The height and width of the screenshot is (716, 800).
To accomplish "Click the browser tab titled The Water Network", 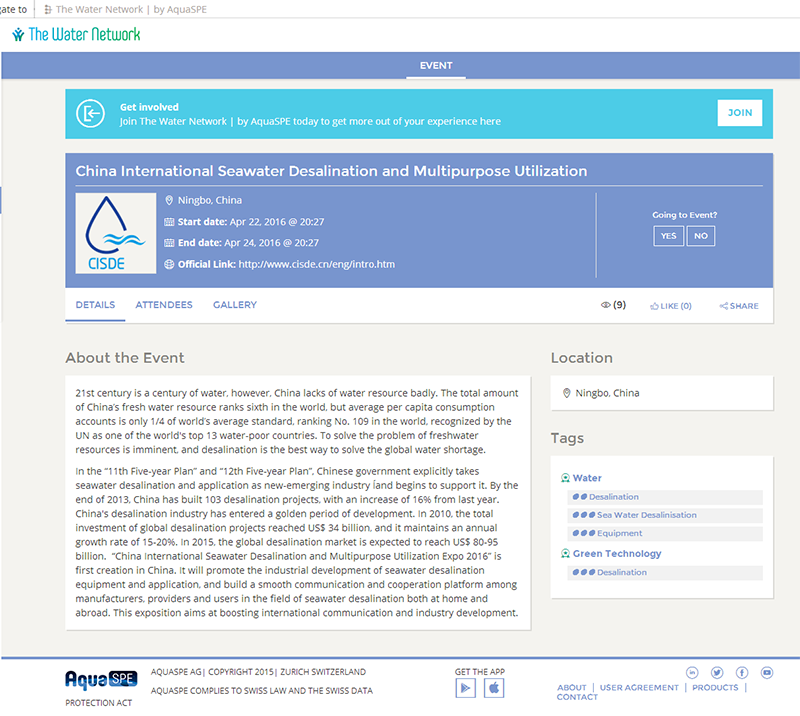I will [126, 9].
